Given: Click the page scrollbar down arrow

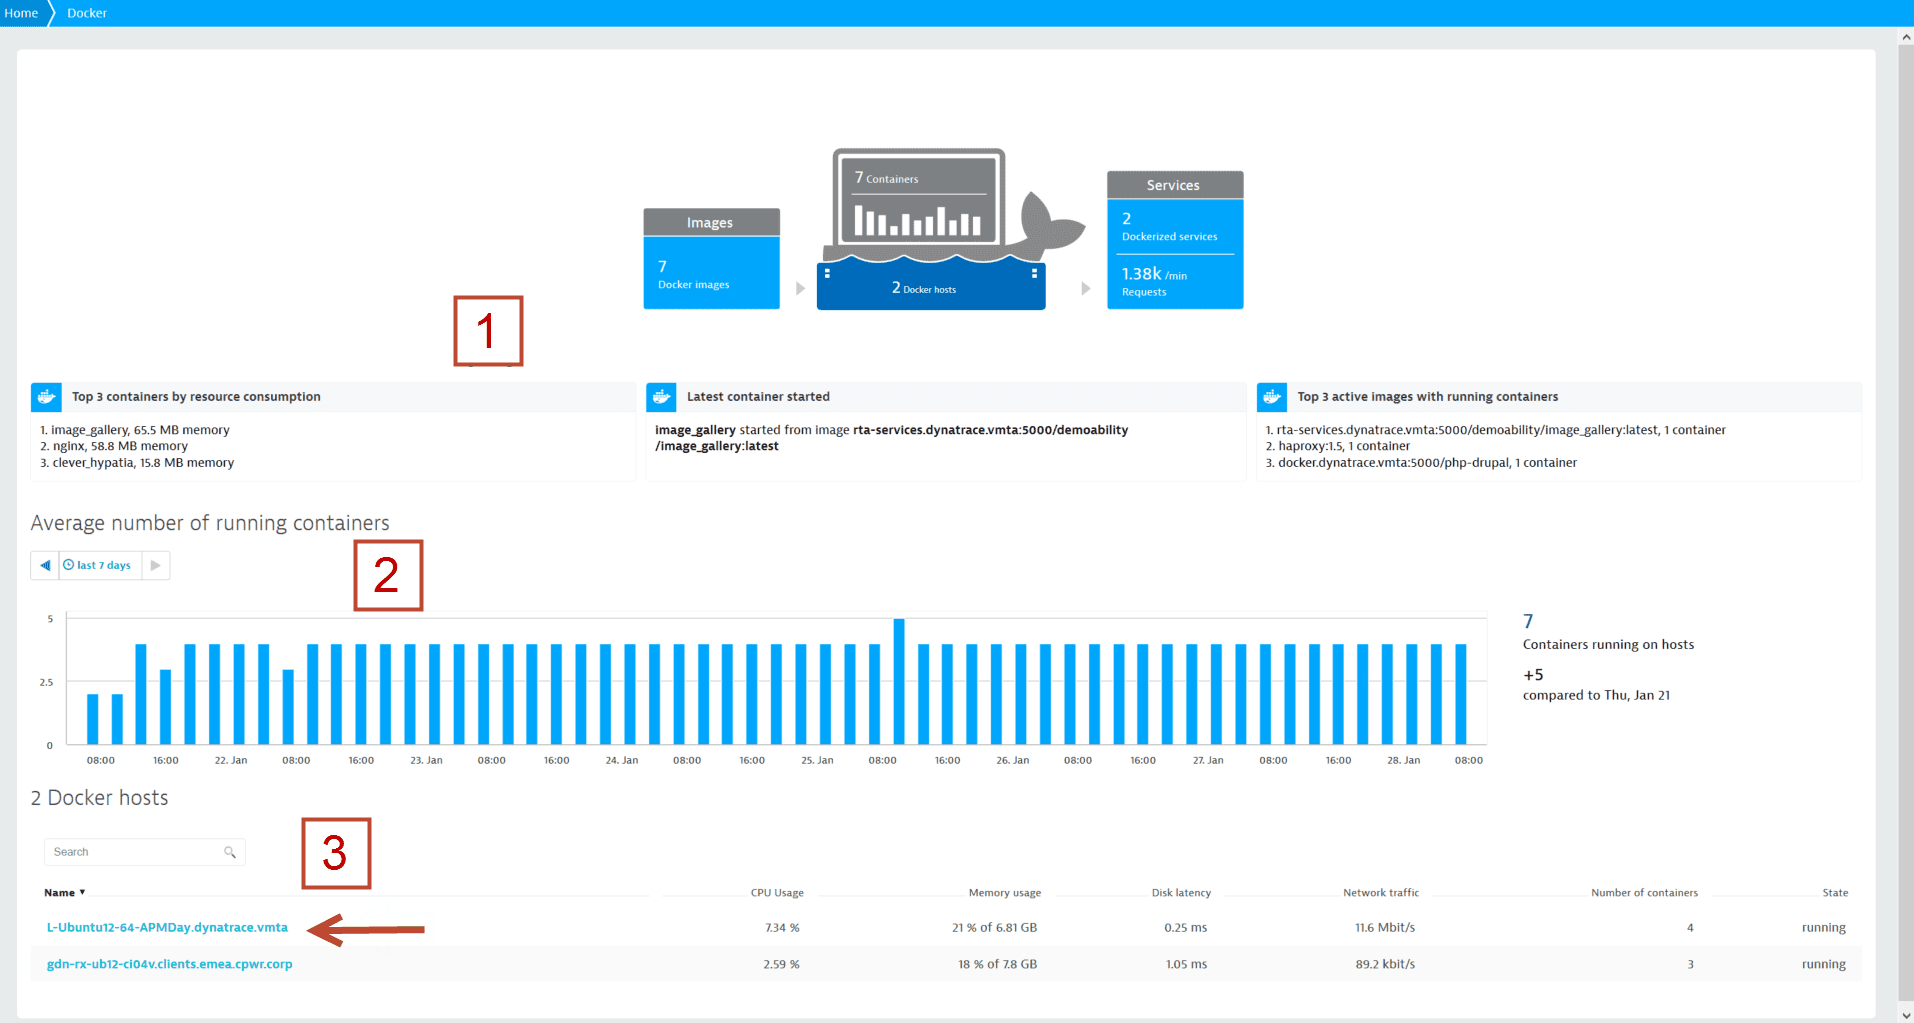Looking at the screenshot, I should click(1906, 1015).
